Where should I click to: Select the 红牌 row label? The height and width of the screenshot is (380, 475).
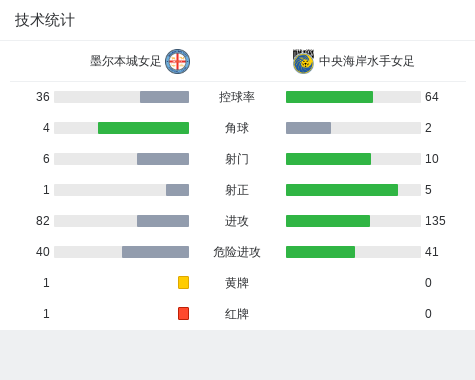click(237, 314)
